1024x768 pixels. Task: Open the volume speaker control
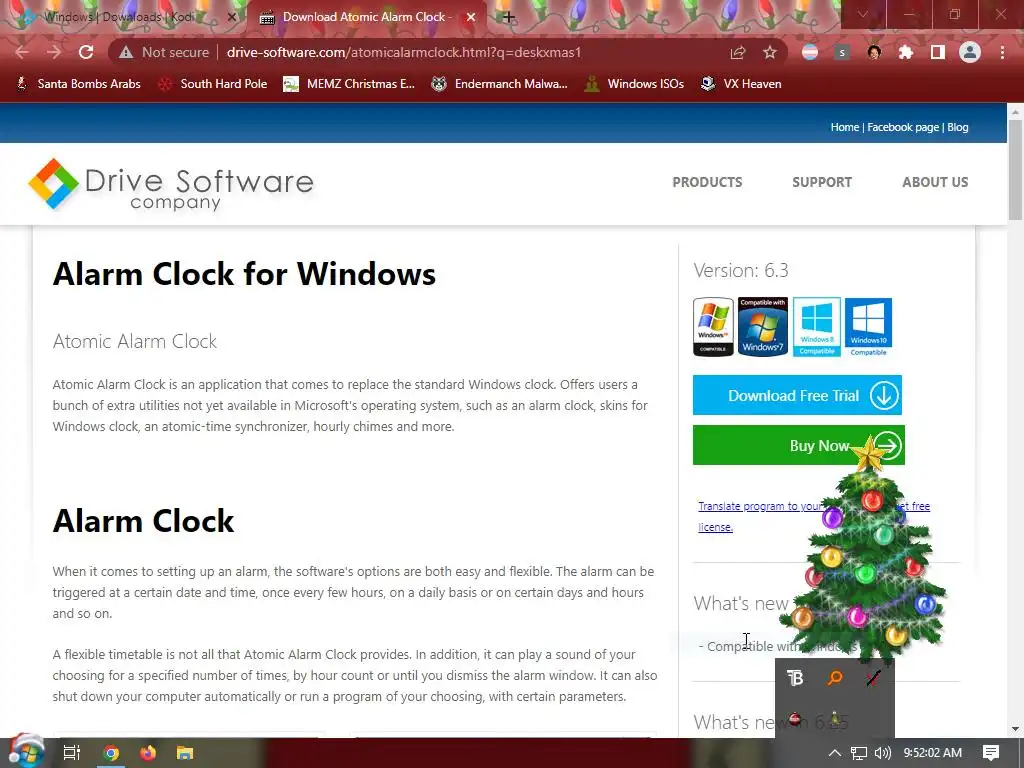883,753
